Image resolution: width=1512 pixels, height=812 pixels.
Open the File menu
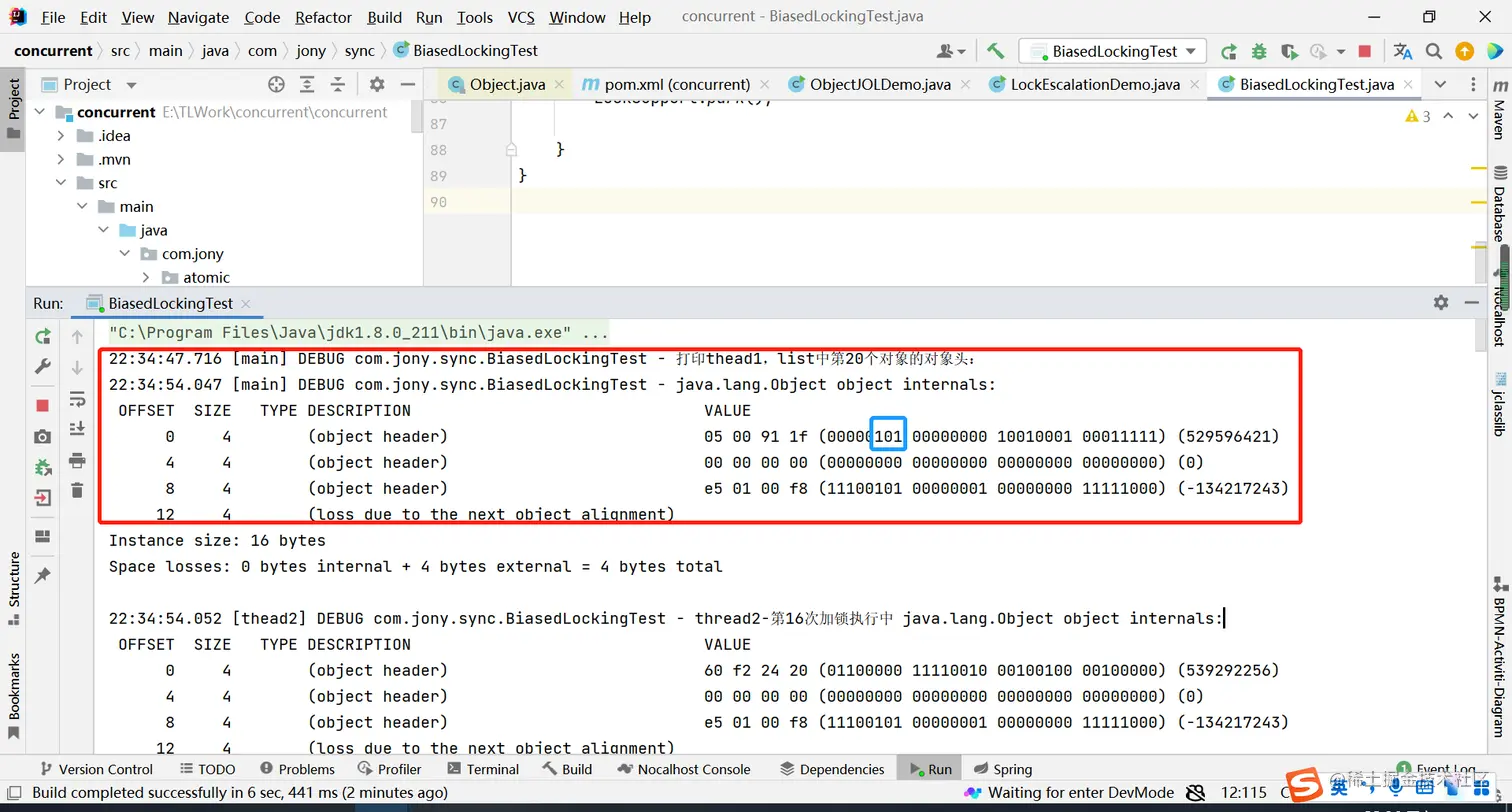pyautogui.click(x=53, y=17)
